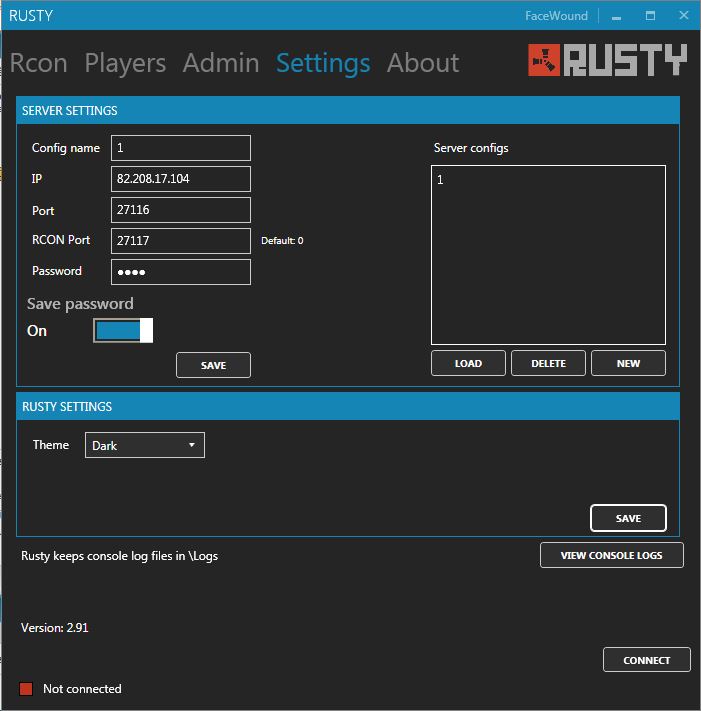
Task: Maximize the Rusty window
Action: tap(650, 16)
